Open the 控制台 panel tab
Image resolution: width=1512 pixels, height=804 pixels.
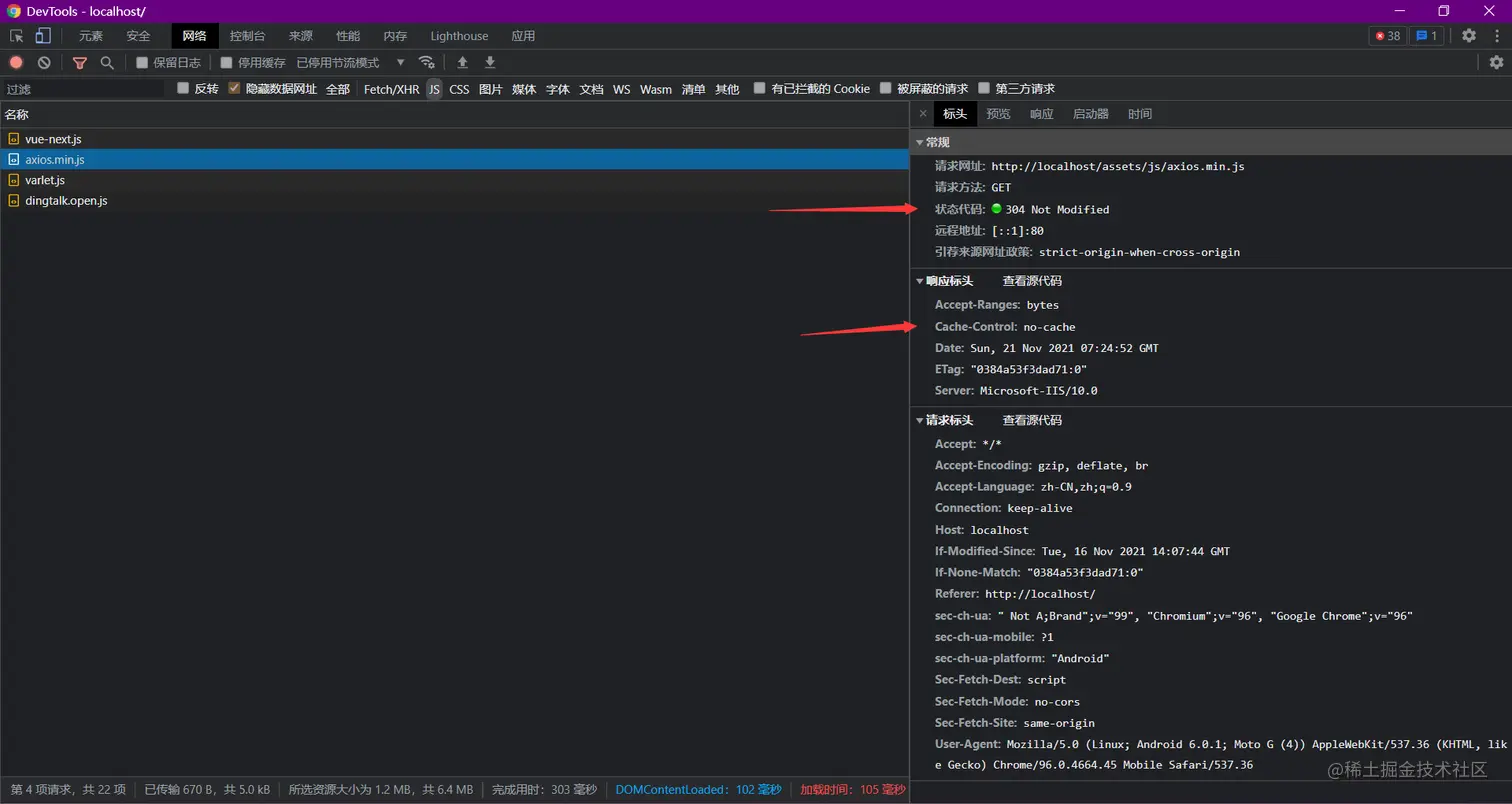248,36
